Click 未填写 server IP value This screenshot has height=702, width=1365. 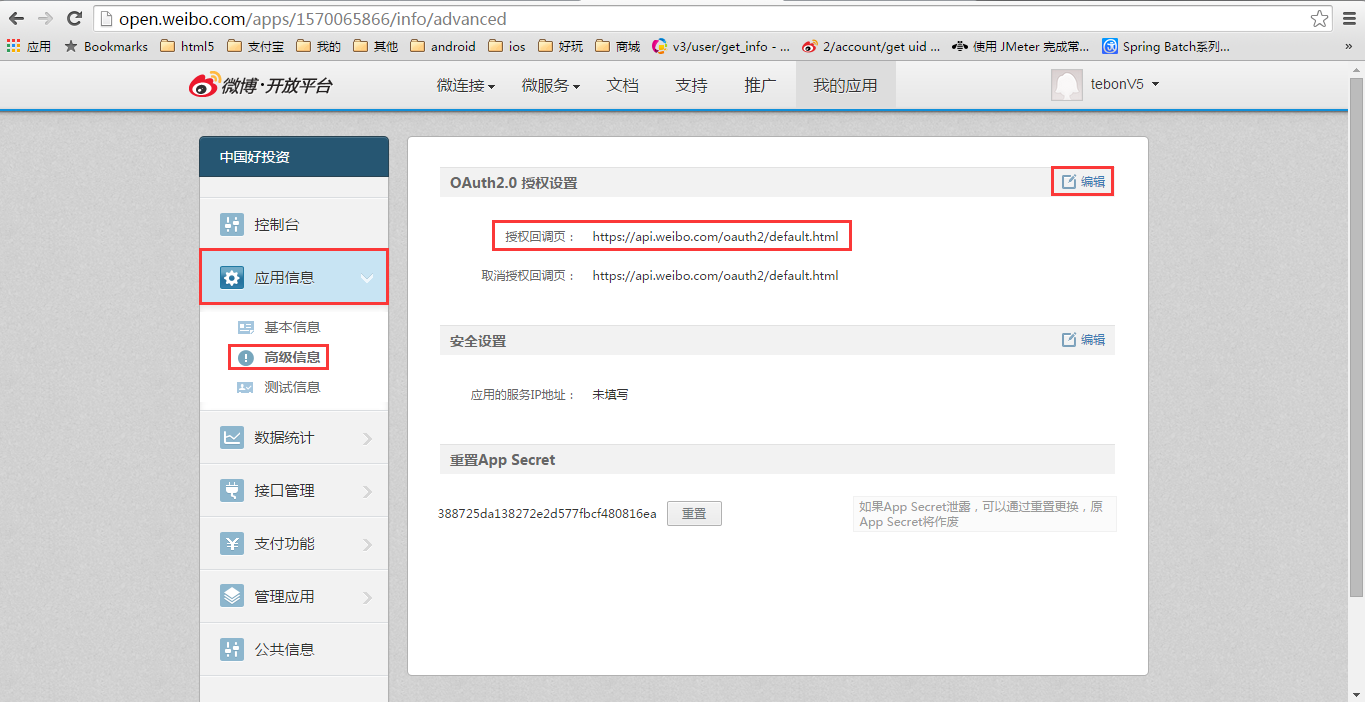point(610,394)
